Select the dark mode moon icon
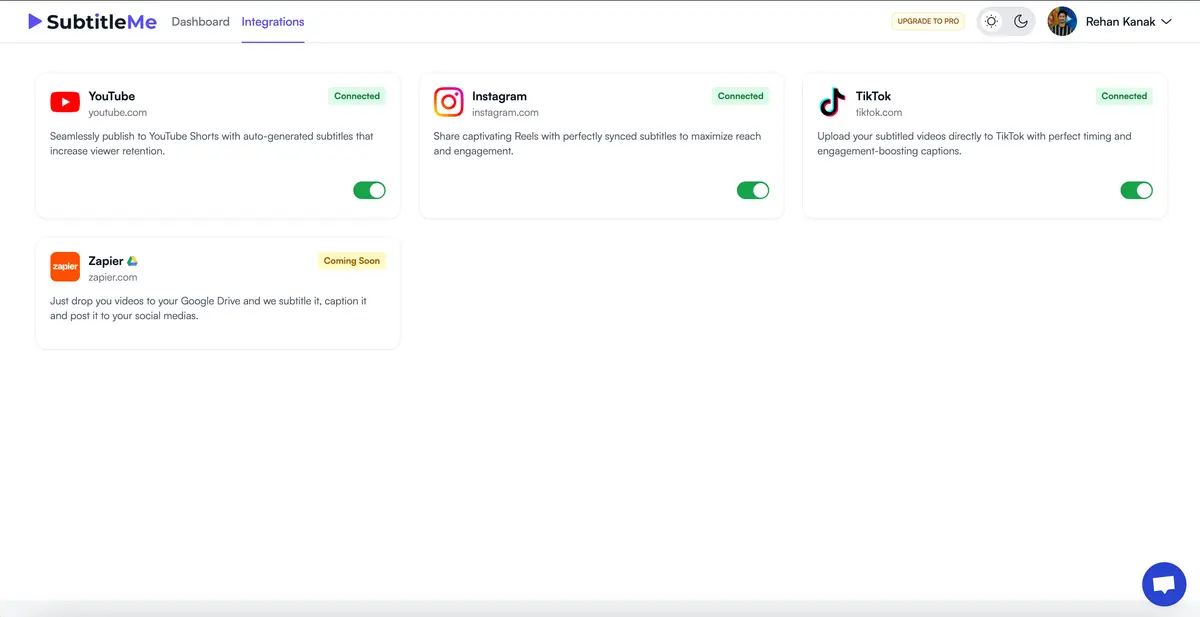 [1021, 20]
